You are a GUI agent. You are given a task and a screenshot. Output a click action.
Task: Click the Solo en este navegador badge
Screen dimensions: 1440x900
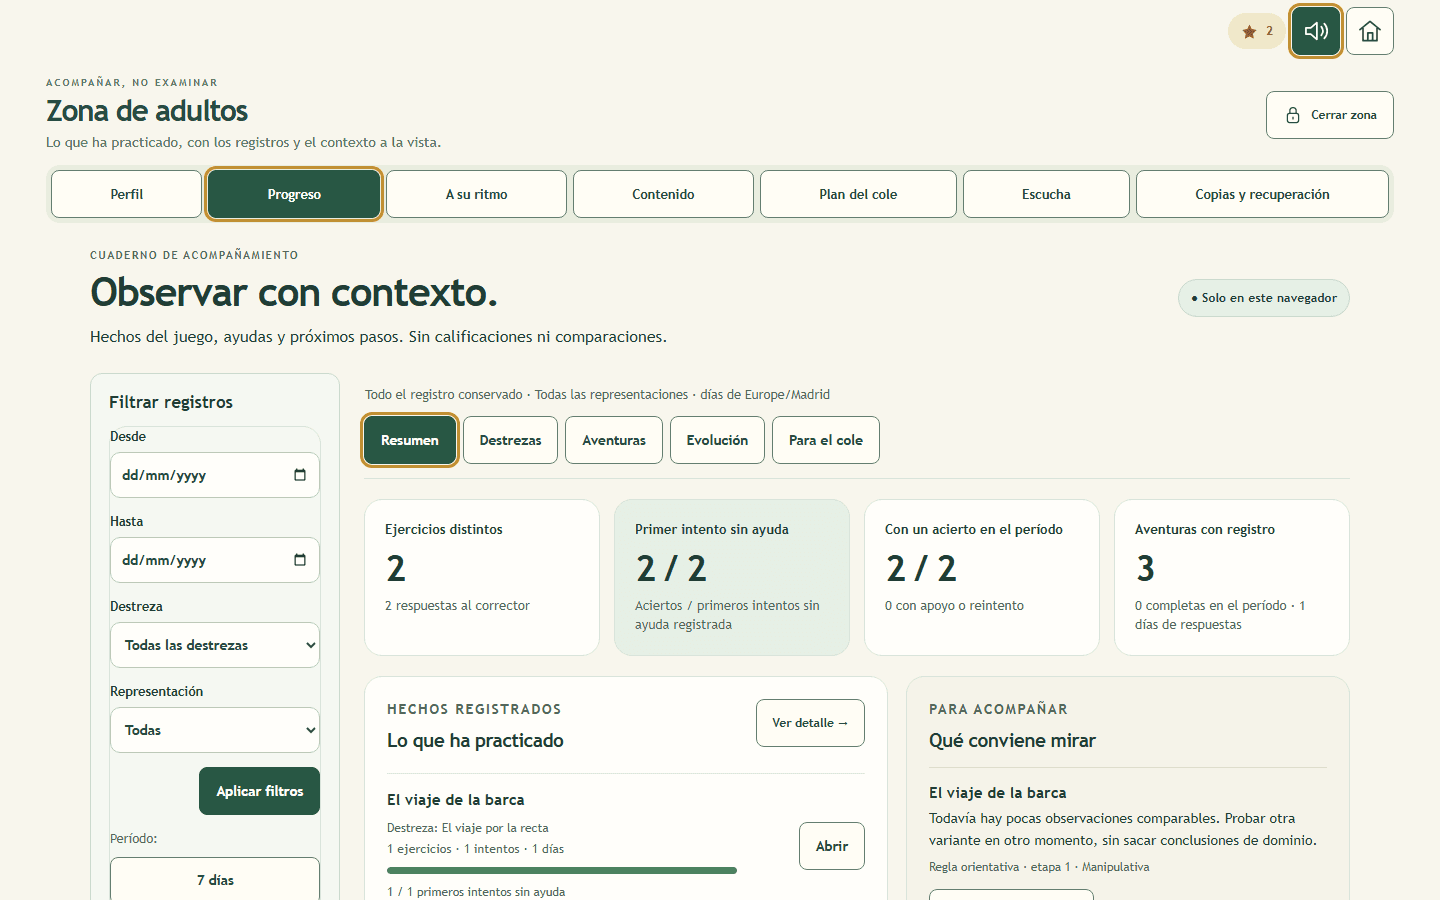coord(1264,298)
